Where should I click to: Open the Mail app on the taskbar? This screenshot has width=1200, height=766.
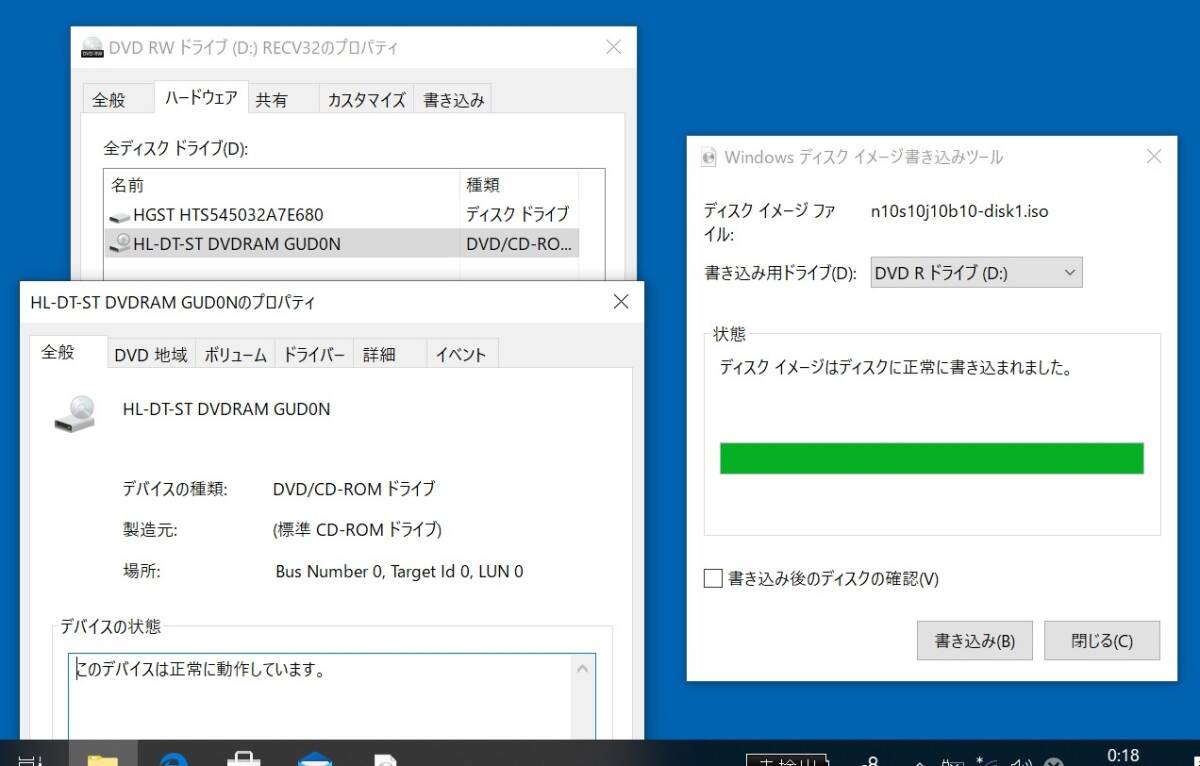(314, 758)
